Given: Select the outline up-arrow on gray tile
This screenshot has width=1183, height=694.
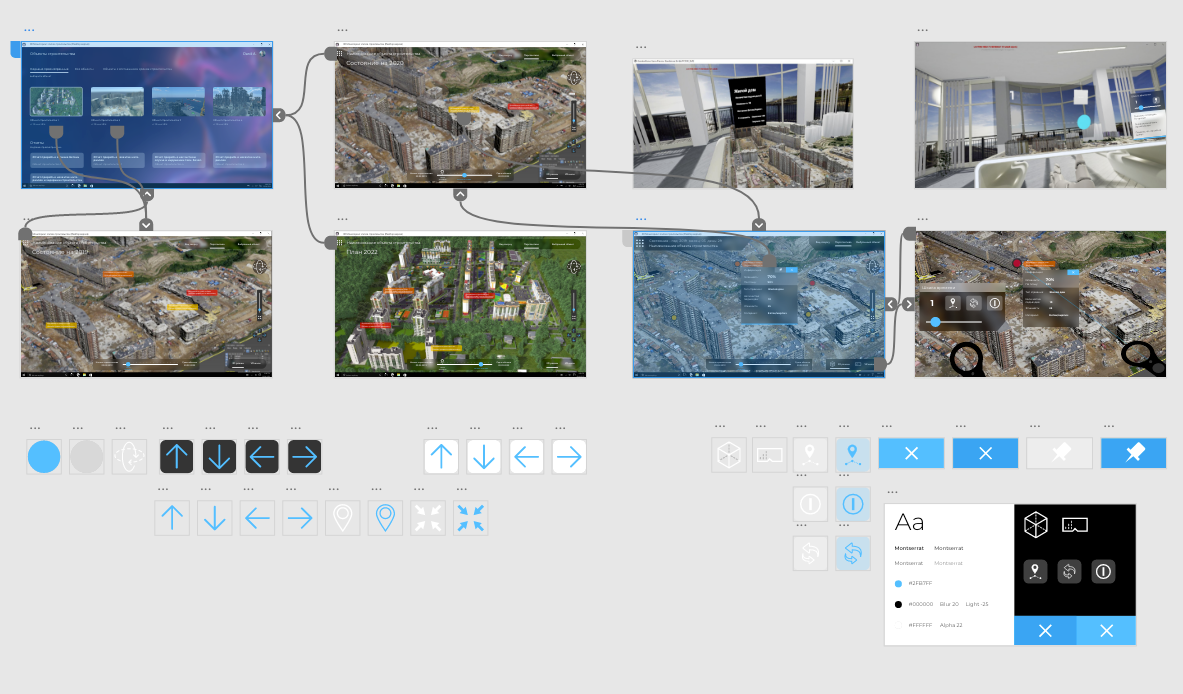Looking at the screenshot, I should (x=172, y=518).
